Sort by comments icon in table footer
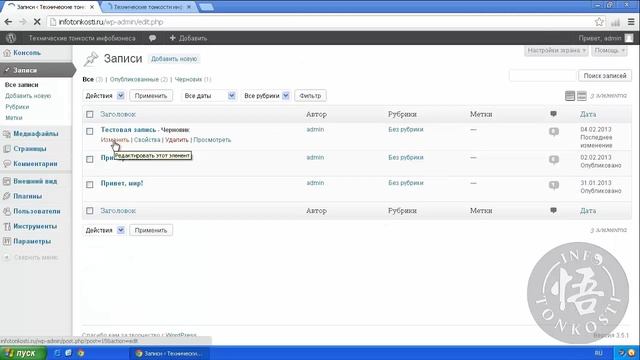640x360 pixels. point(553,210)
